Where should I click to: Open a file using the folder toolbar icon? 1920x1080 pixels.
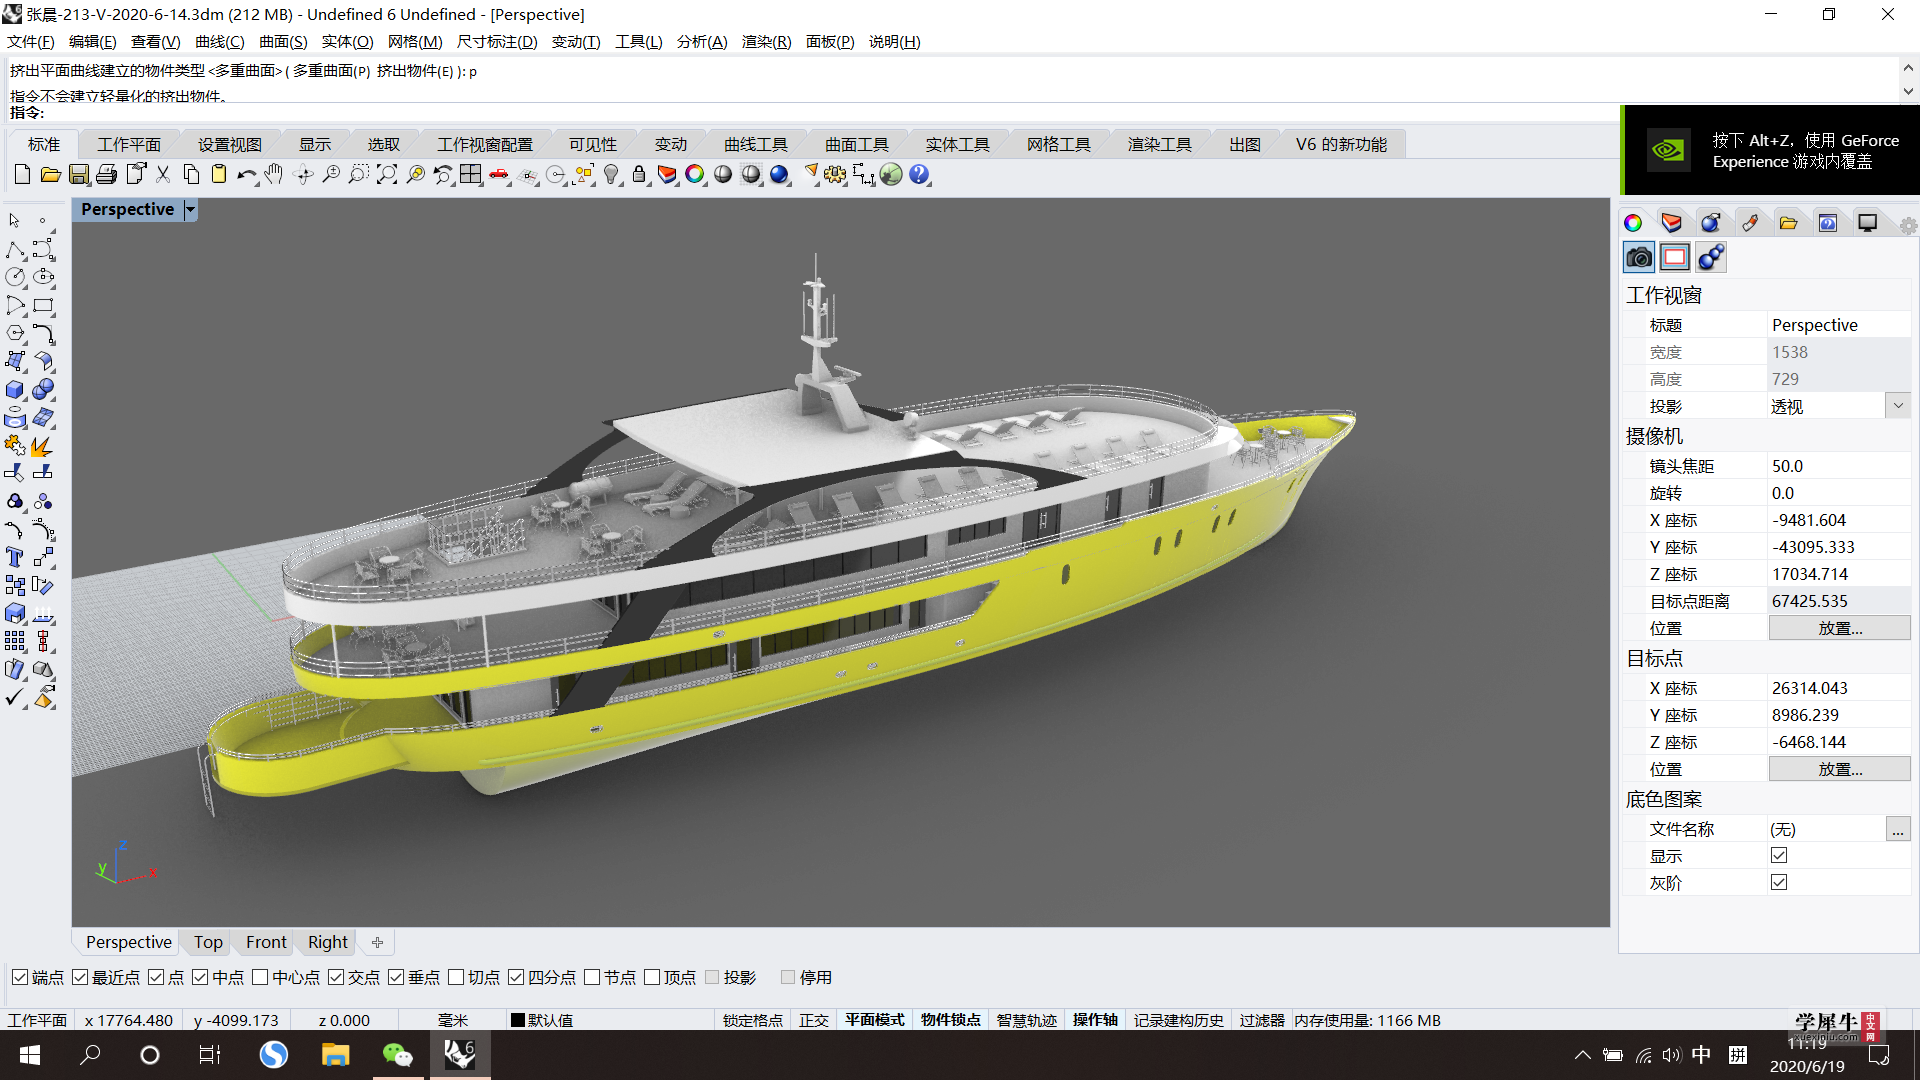tap(50, 175)
